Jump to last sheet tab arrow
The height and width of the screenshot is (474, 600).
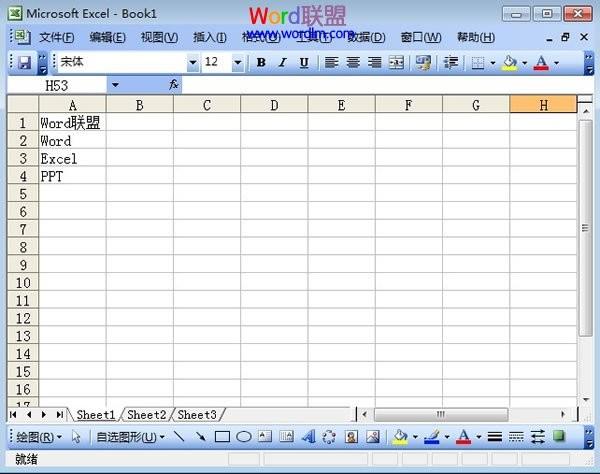(59, 415)
